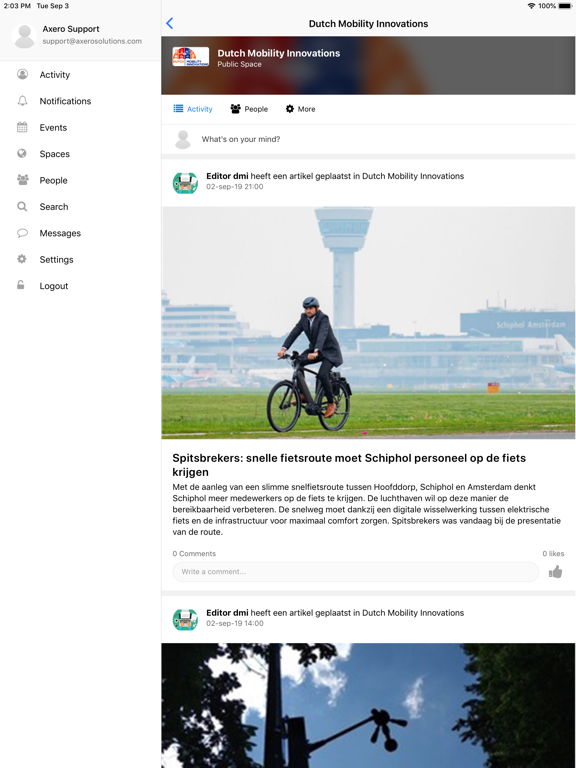Click the Spaces globe icon
The width and height of the screenshot is (576, 768).
coord(22,153)
